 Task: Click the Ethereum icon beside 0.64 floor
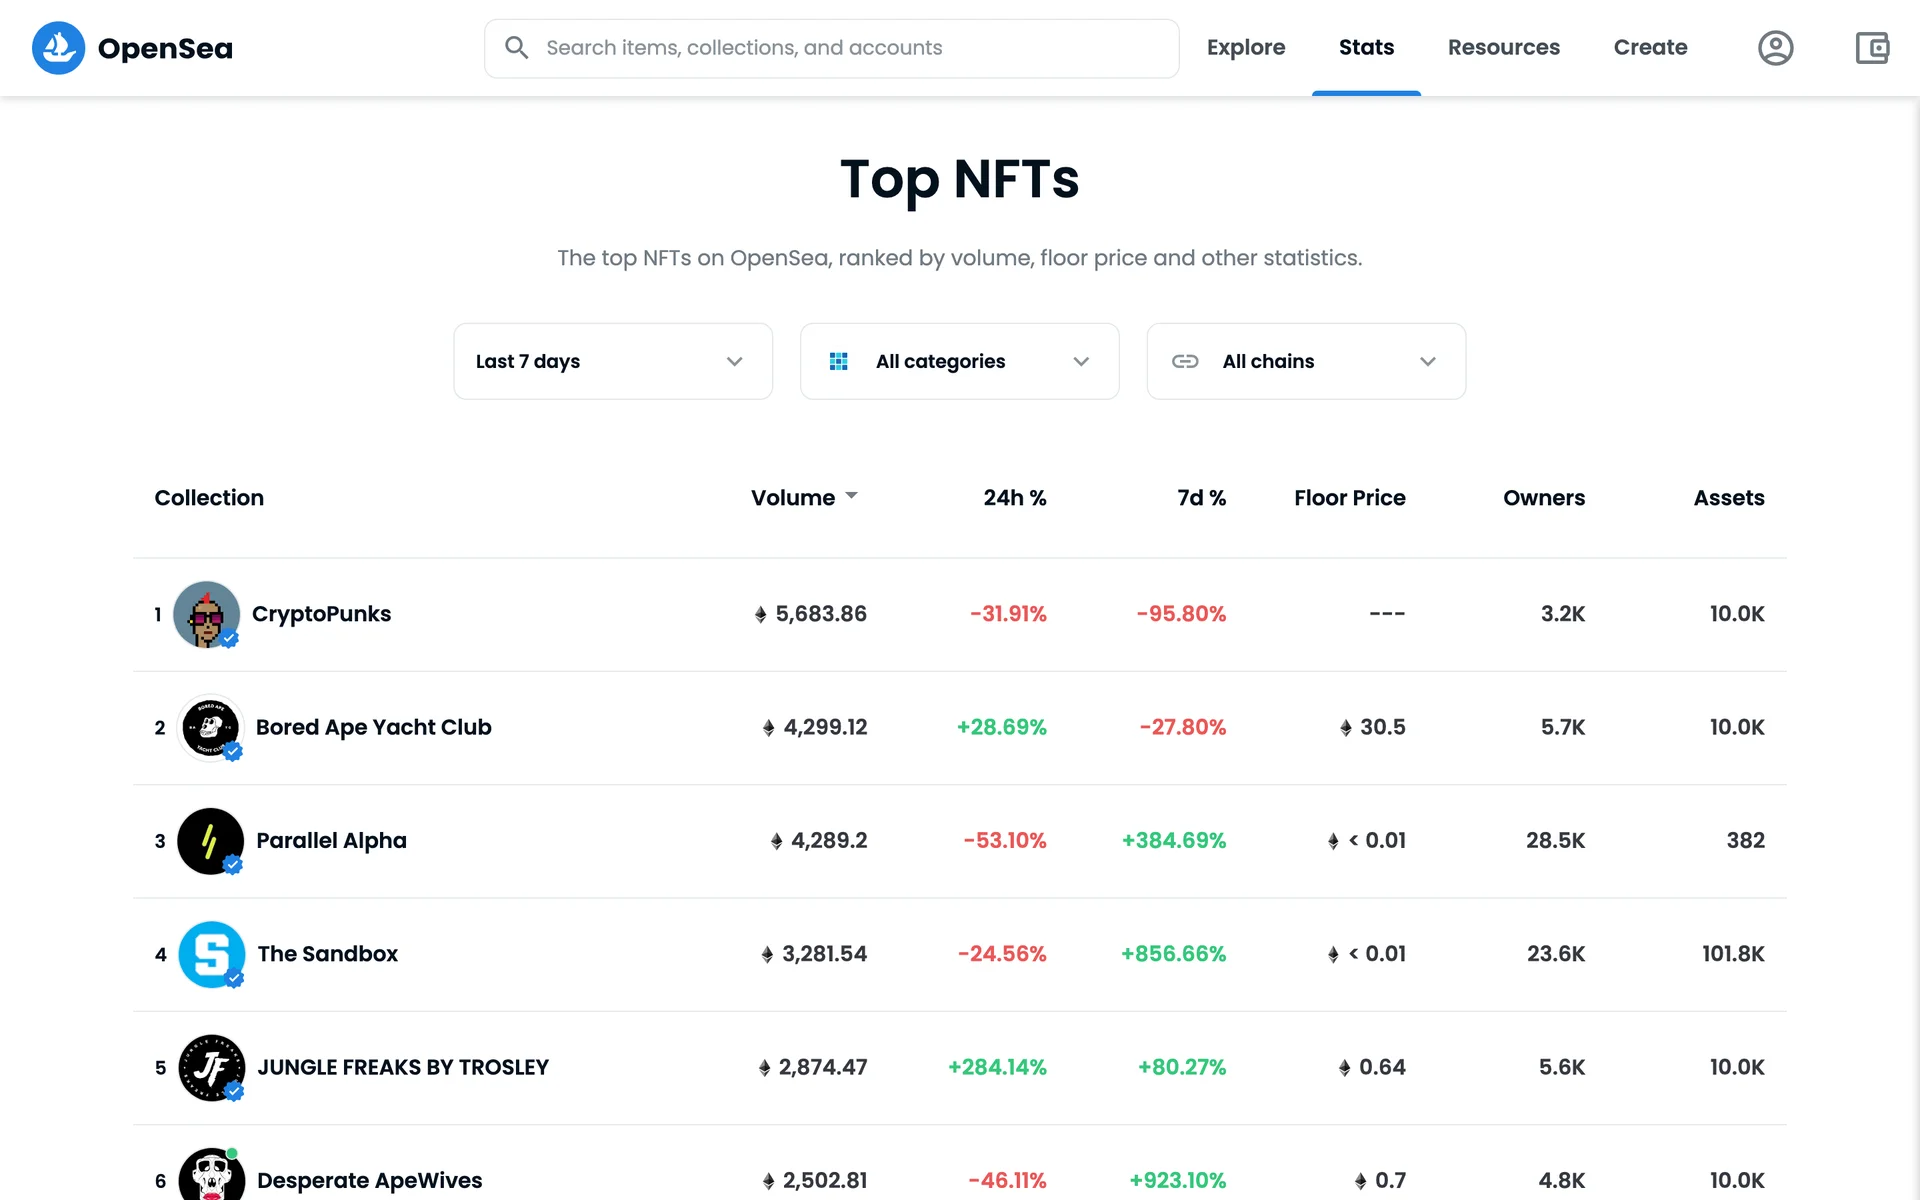pyautogui.click(x=1345, y=1068)
